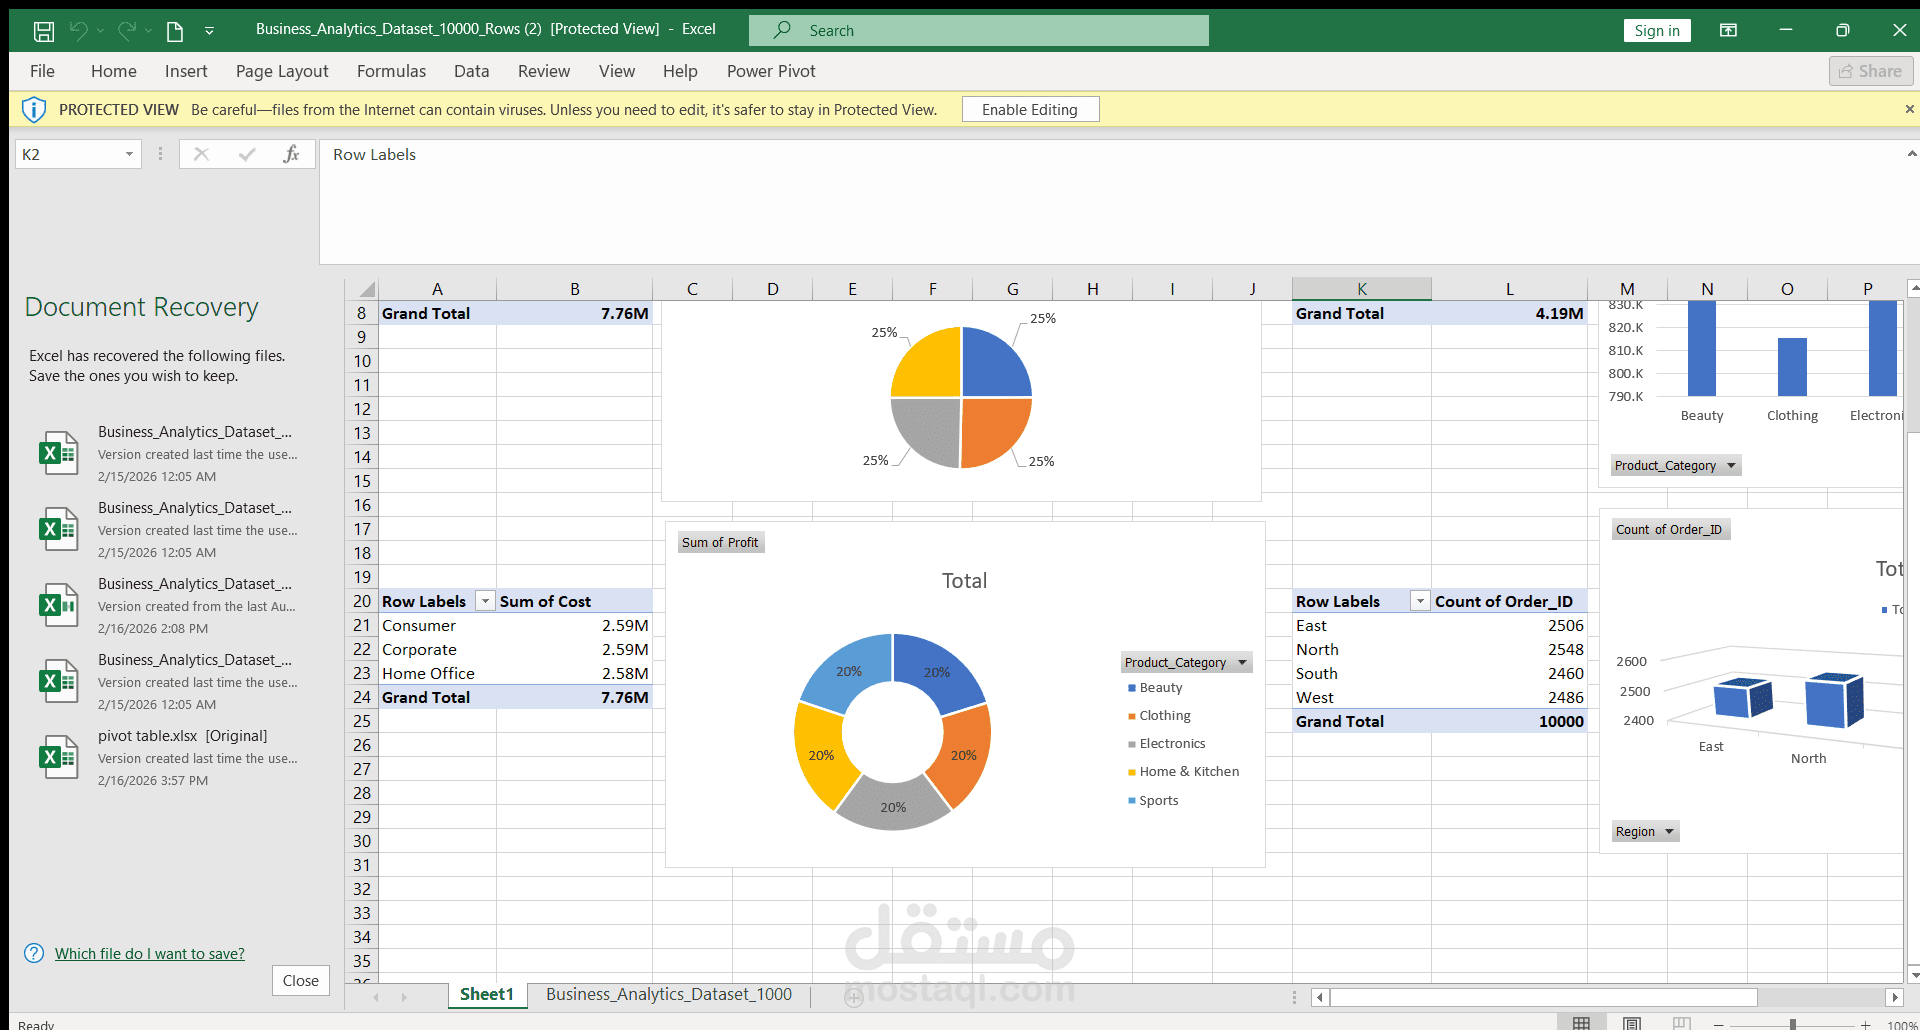Switch to Normal view from the status bar

1583,1022
